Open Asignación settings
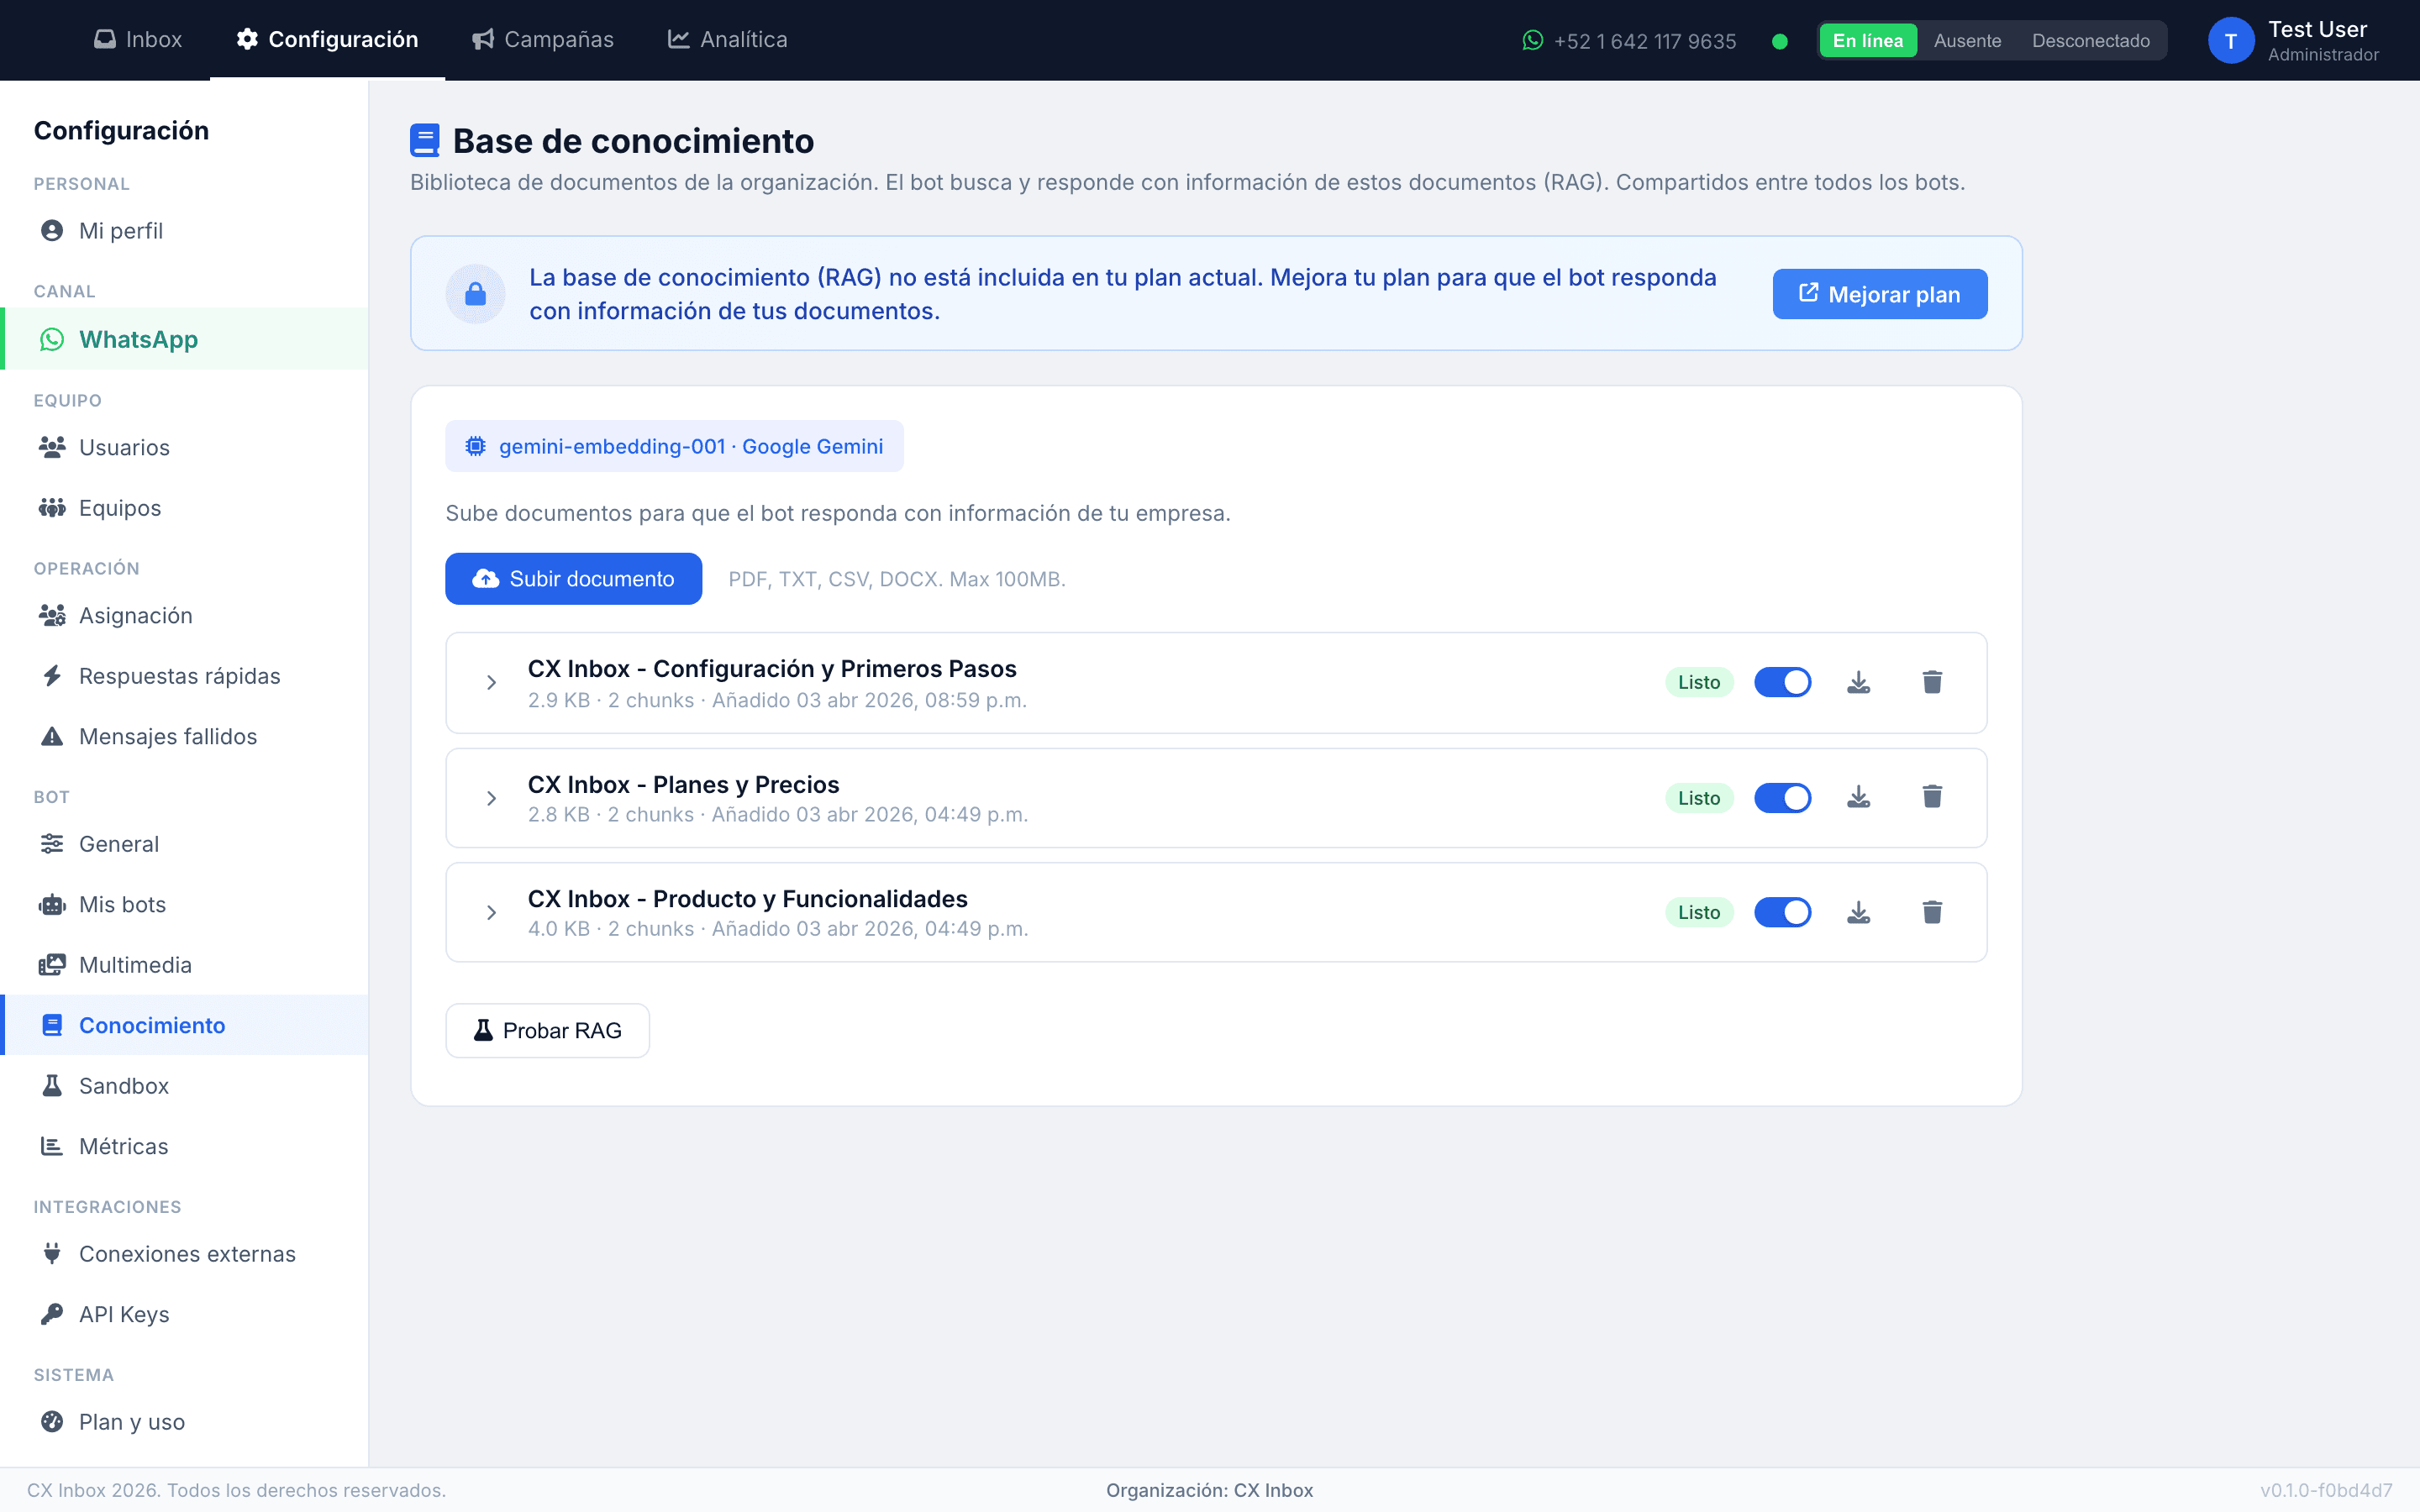Image resolution: width=2420 pixels, height=1512 pixels. pos(184,615)
